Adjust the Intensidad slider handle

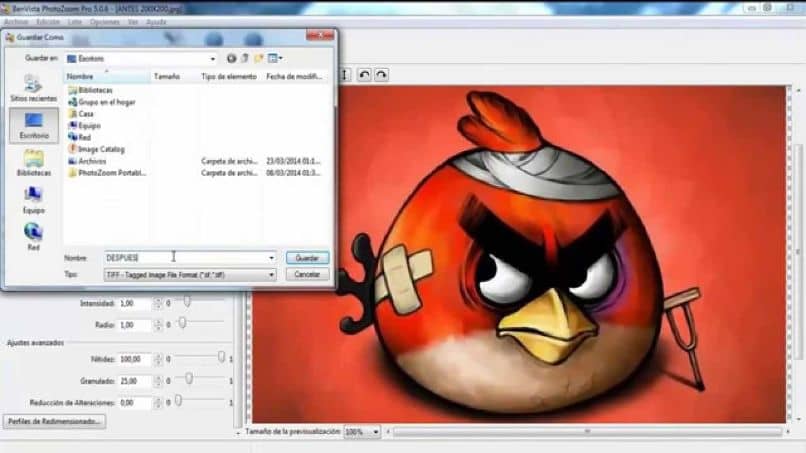pos(187,301)
